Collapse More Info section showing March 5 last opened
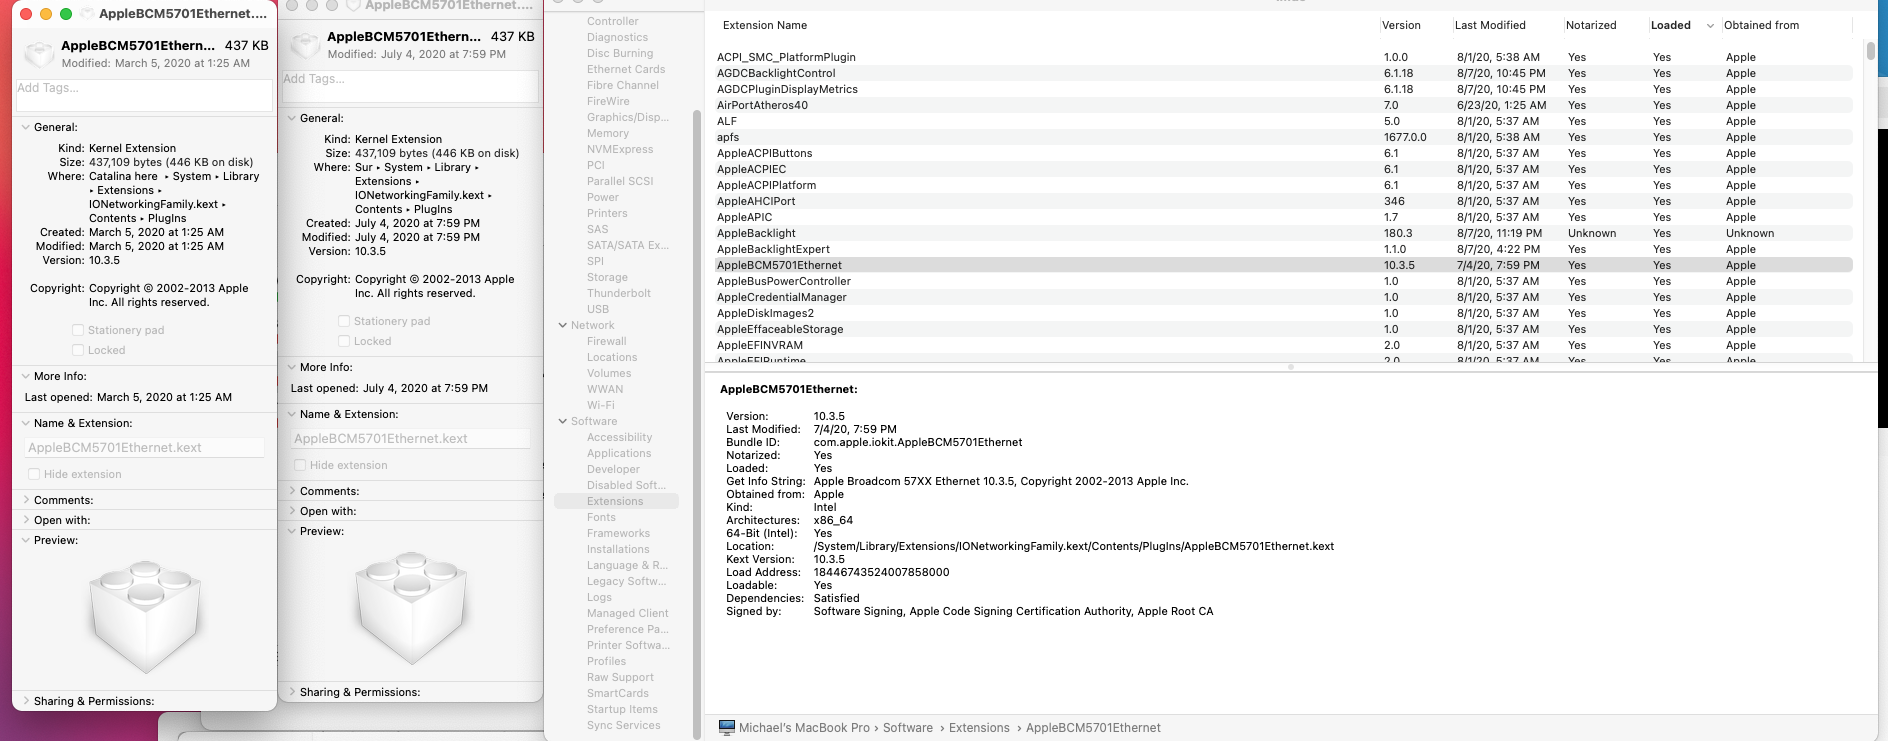The height and width of the screenshot is (741, 1888). tap(25, 376)
